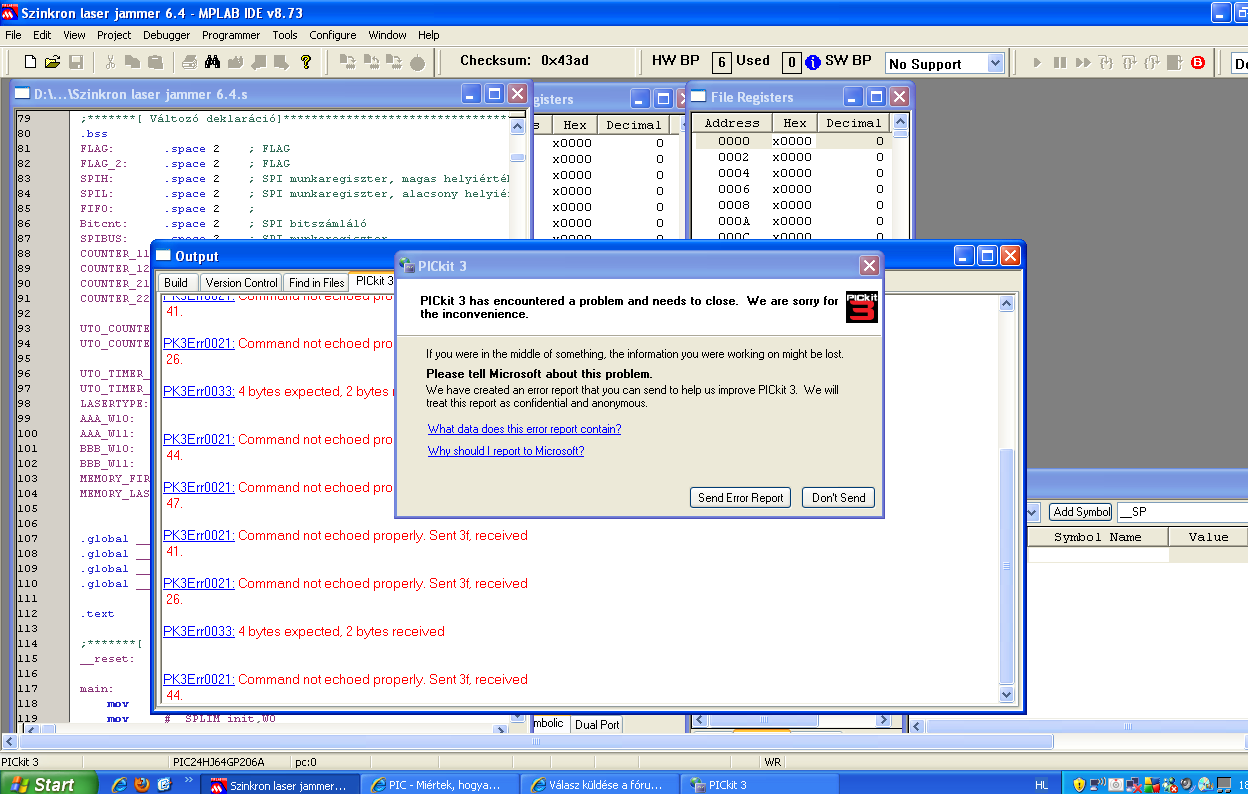1248x794 pixels.
Task: Open the Window menu
Action: click(387, 34)
